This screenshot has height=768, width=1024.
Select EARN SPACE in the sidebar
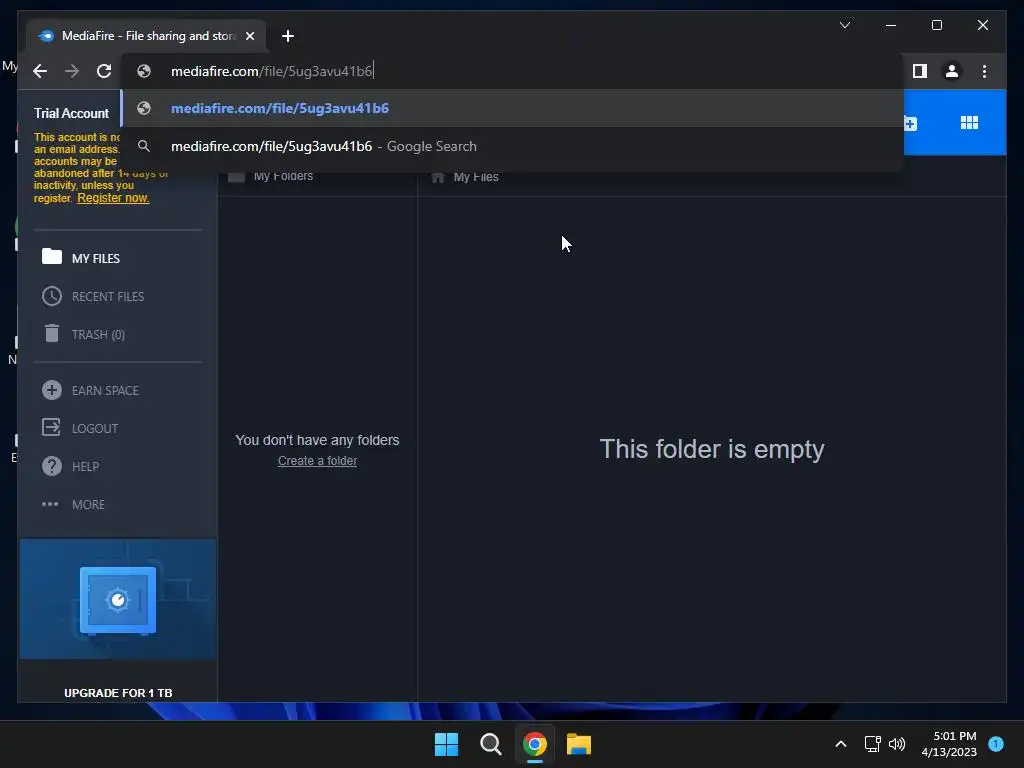coord(105,391)
